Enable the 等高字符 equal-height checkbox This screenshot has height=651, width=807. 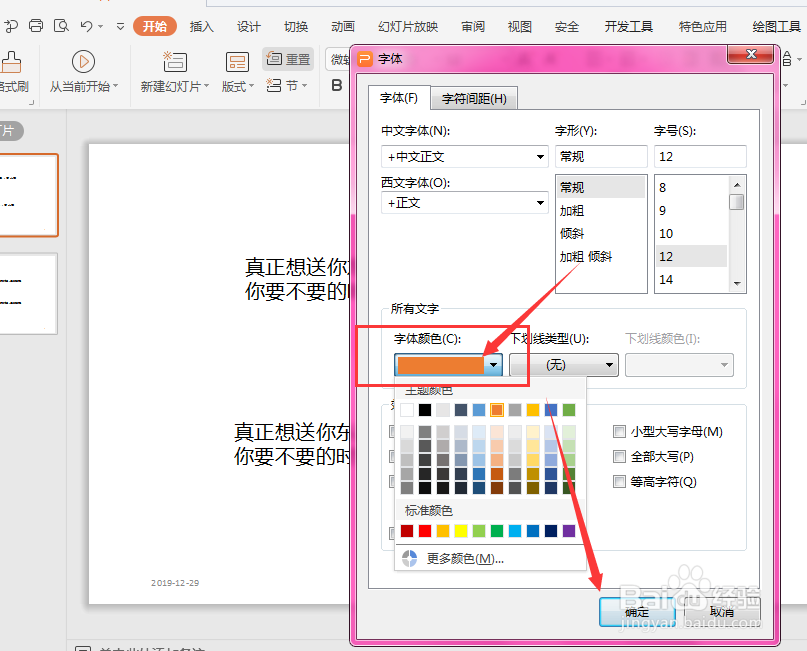[x=618, y=481]
